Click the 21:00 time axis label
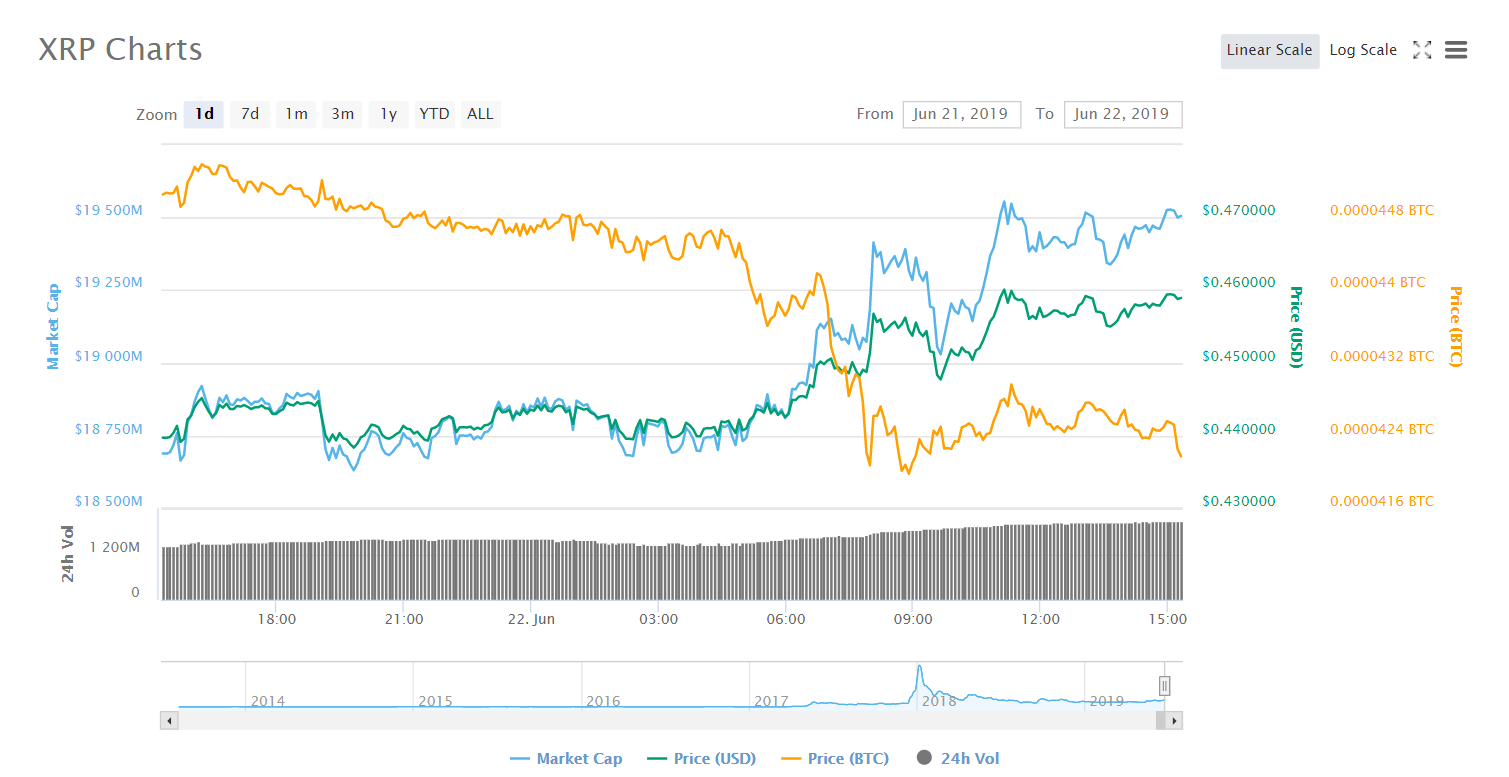1509x777 pixels. point(404,620)
